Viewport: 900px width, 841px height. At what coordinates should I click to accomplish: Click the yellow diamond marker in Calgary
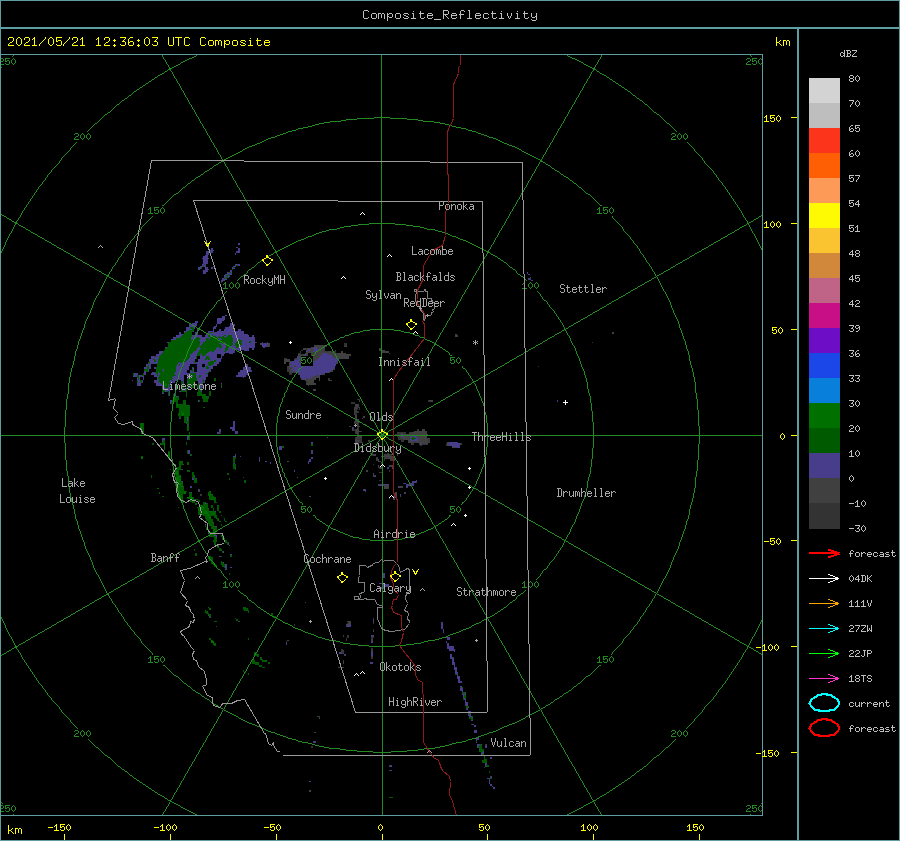[395, 576]
